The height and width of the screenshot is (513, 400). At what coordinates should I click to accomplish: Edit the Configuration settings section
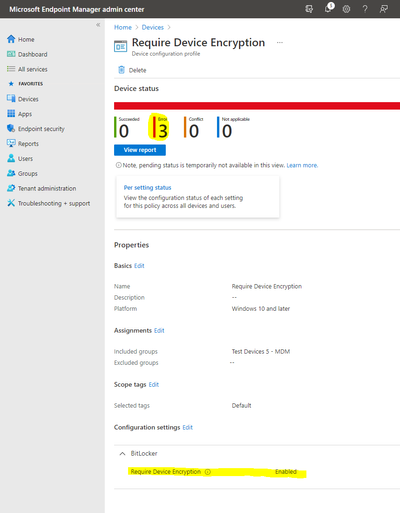coord(187,427)
